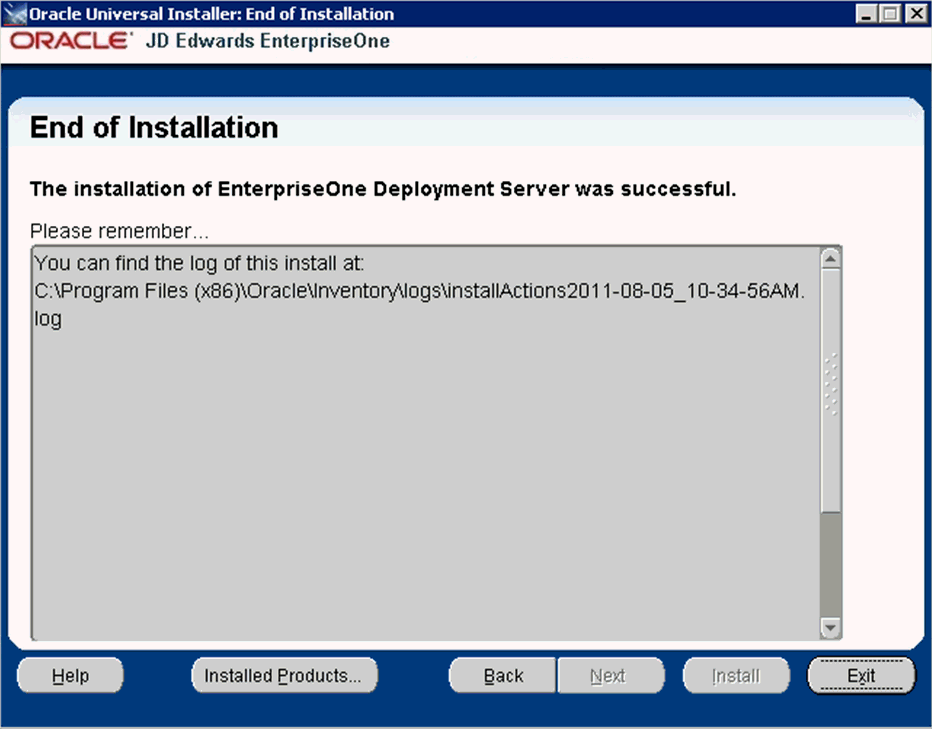
Task: Click the "installation was successful" message
Action: [383, 189]
